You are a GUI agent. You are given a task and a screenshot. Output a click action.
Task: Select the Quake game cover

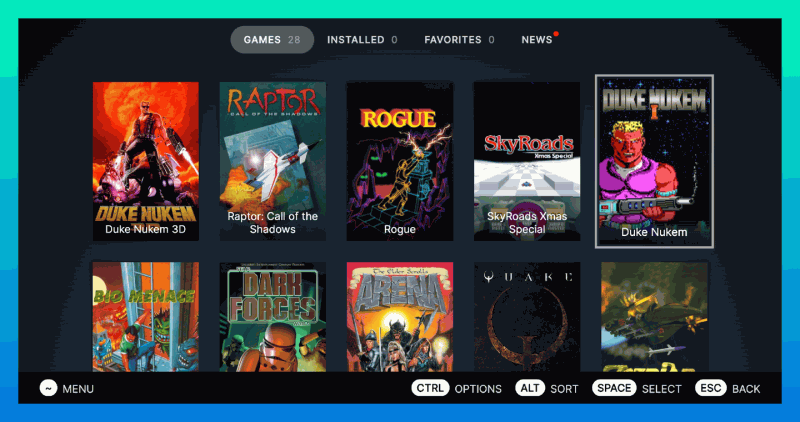point(527,317)
